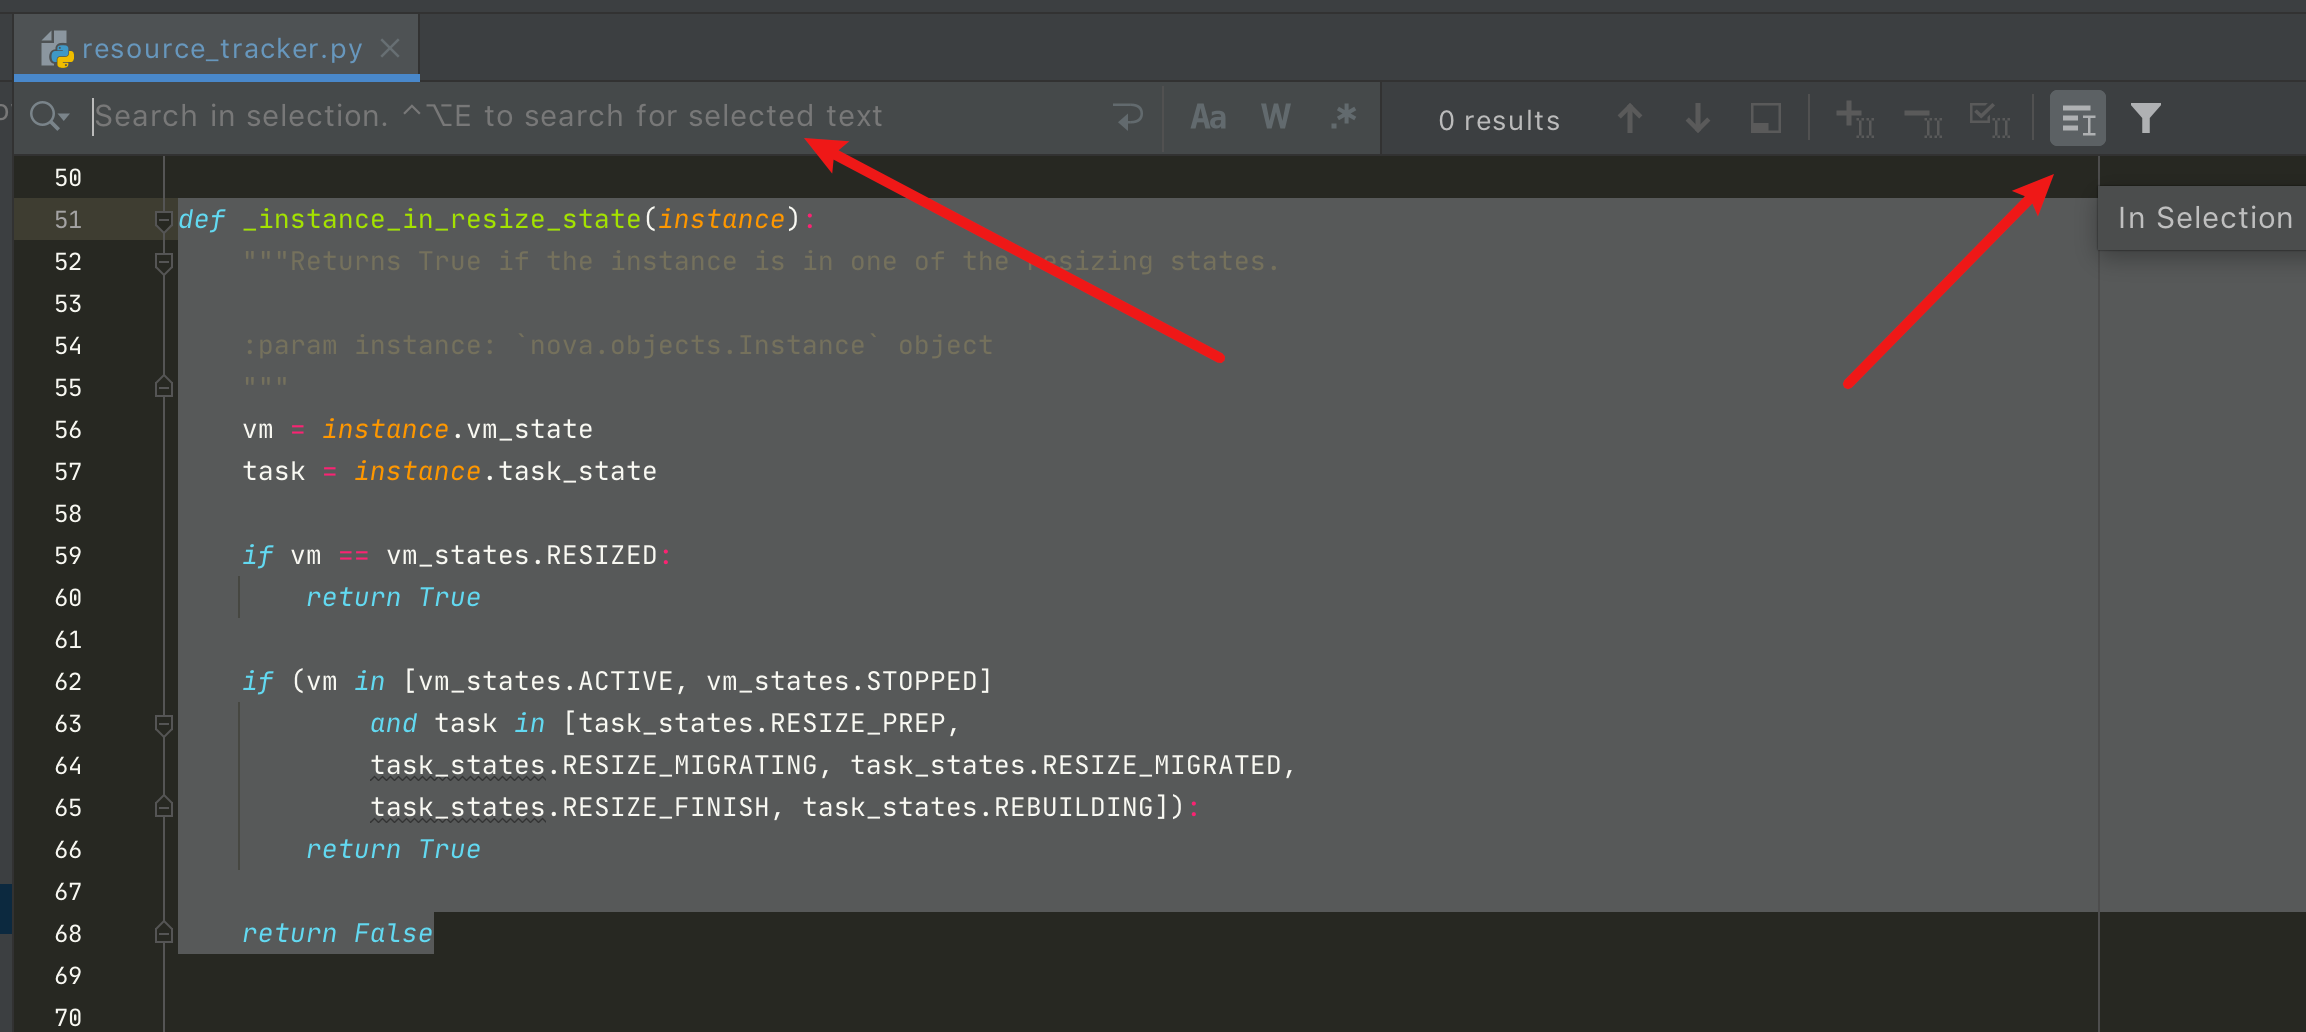Unselect occurrence icon

tap(1922, 121)
